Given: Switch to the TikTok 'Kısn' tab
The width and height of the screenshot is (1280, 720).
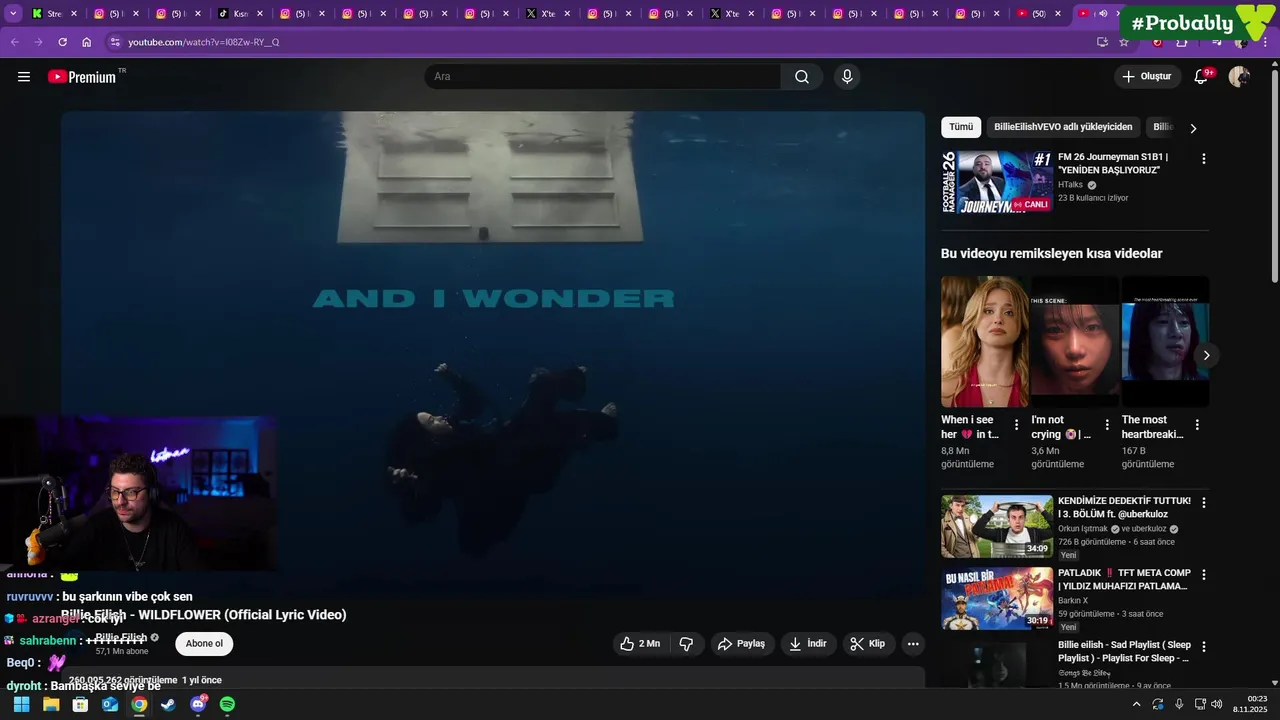Looking at the screenshot, I should pos(240,14).
